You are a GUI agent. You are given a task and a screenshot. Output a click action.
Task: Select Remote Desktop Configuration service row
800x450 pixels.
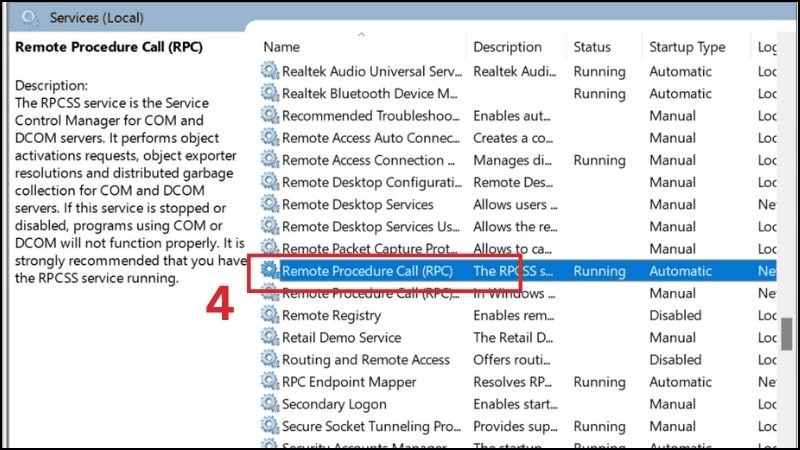point(369,182)
